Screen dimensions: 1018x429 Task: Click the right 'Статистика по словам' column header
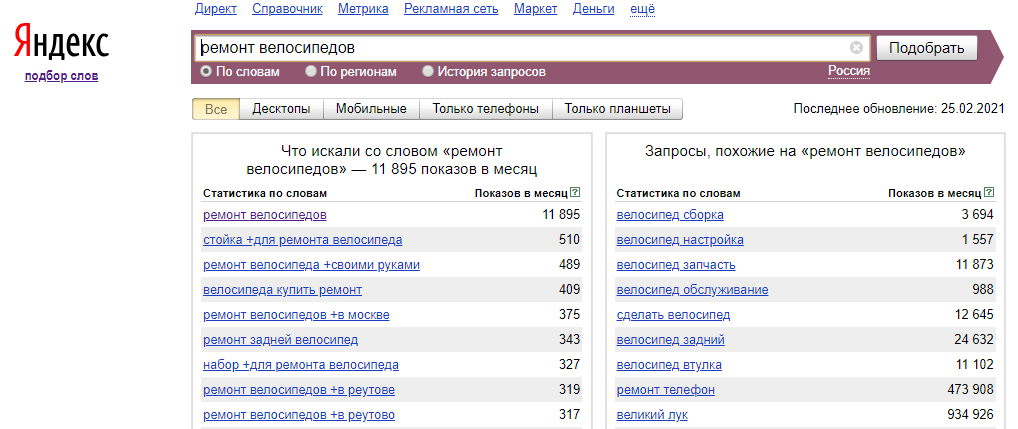(x=678, y=193)
